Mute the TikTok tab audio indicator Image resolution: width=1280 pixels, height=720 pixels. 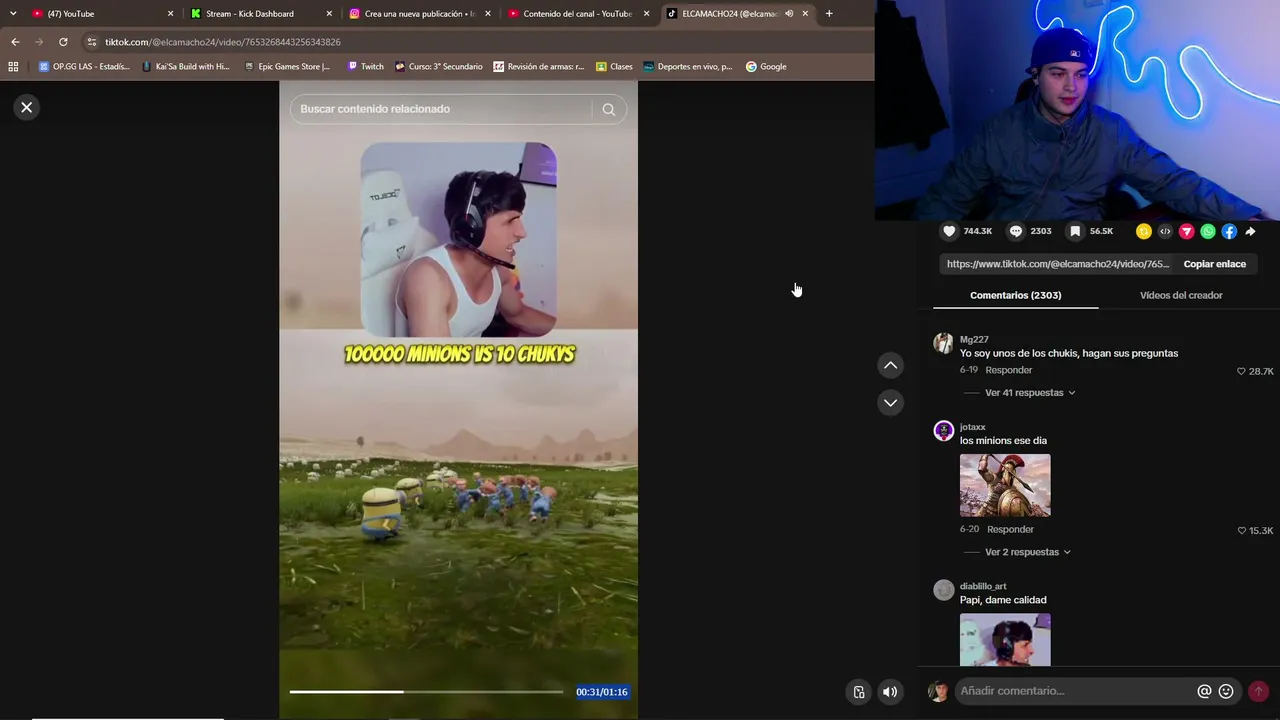789,14
